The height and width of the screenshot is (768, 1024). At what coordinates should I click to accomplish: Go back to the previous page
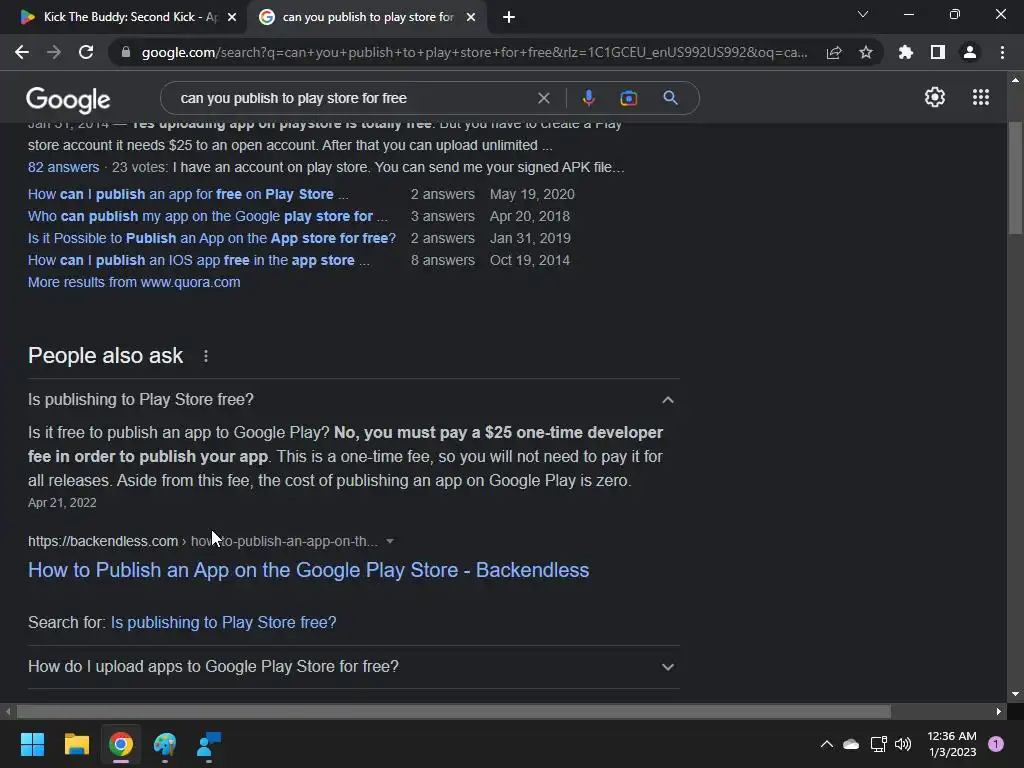tap(22, 52)
